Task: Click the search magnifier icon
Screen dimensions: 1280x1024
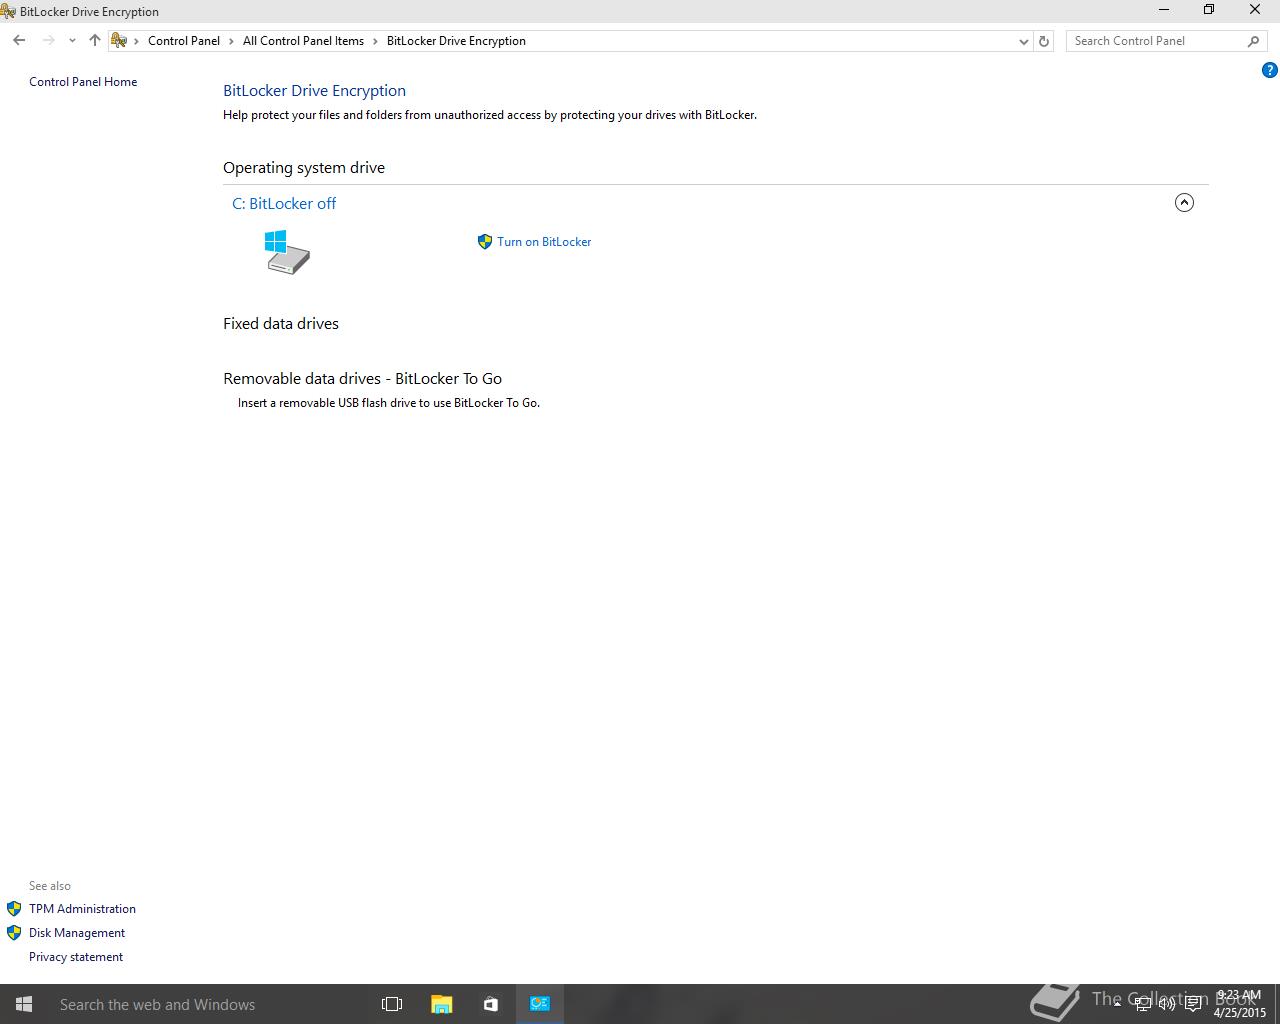Action: pyautogui.click(x=1254, y=41)
